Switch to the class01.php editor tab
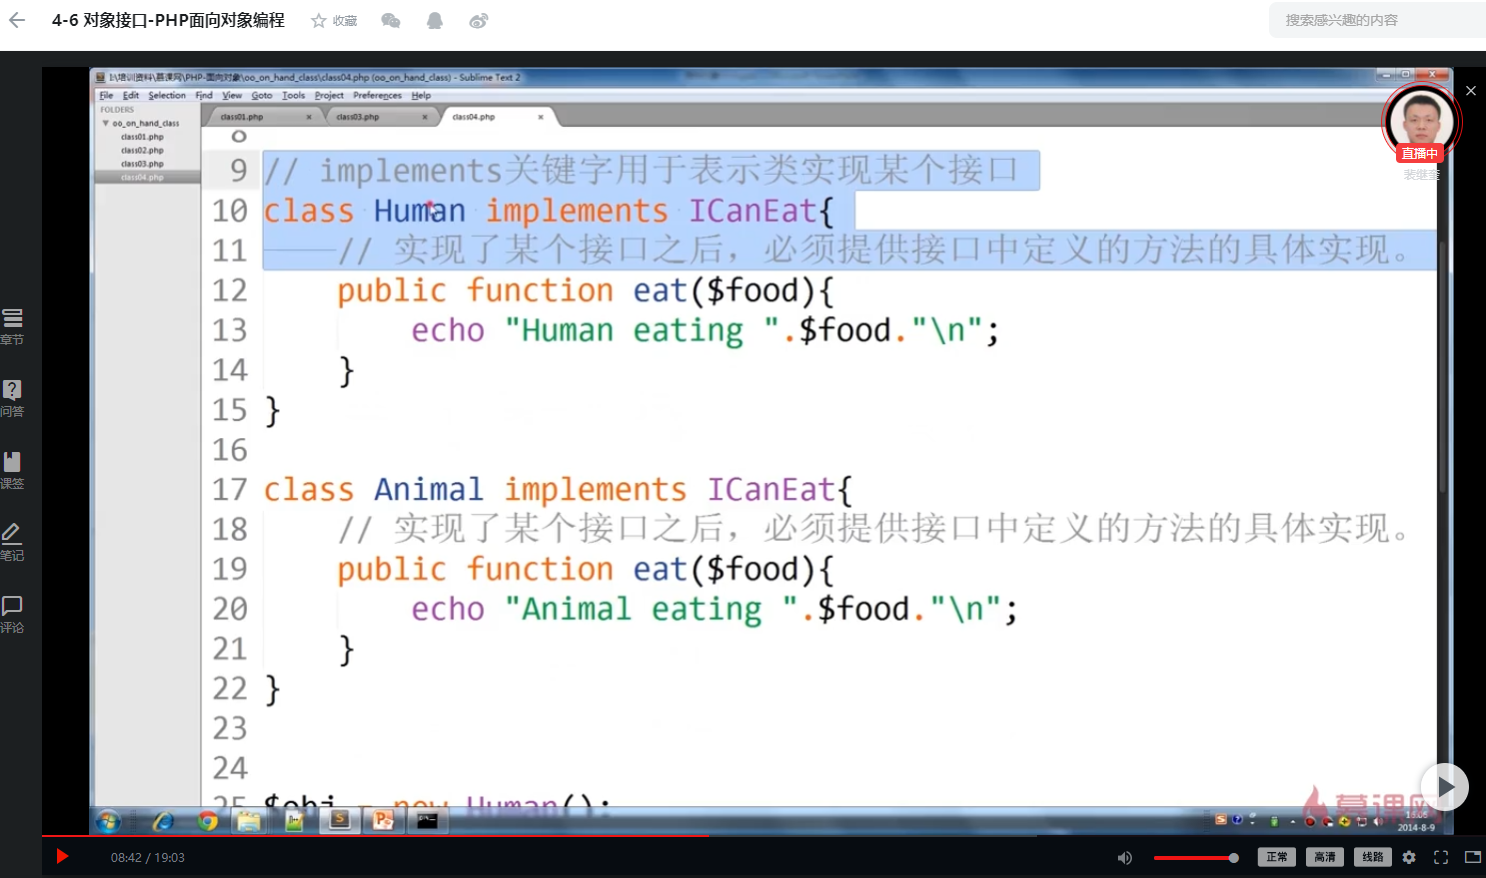Screen dimensions: 1486x878 [x=260, y=117]
